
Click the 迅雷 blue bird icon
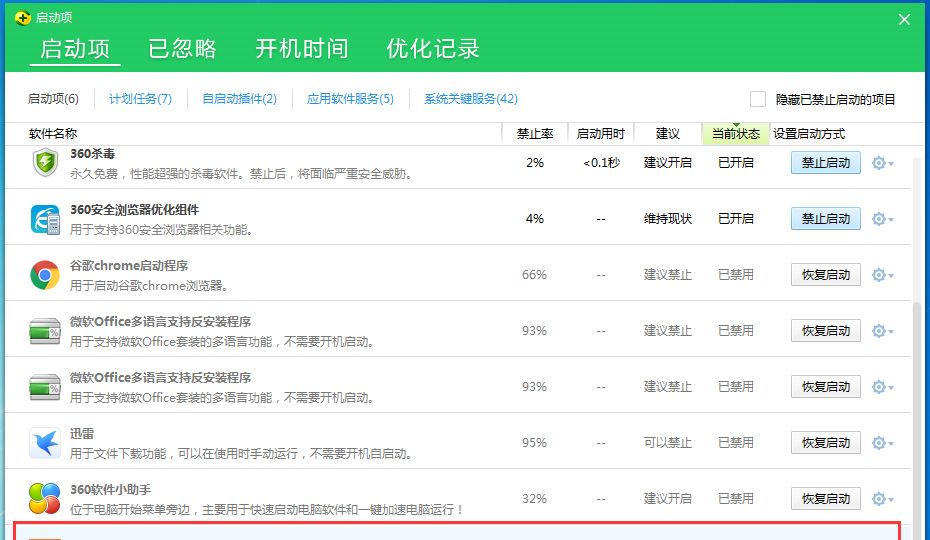click(45, 443)
